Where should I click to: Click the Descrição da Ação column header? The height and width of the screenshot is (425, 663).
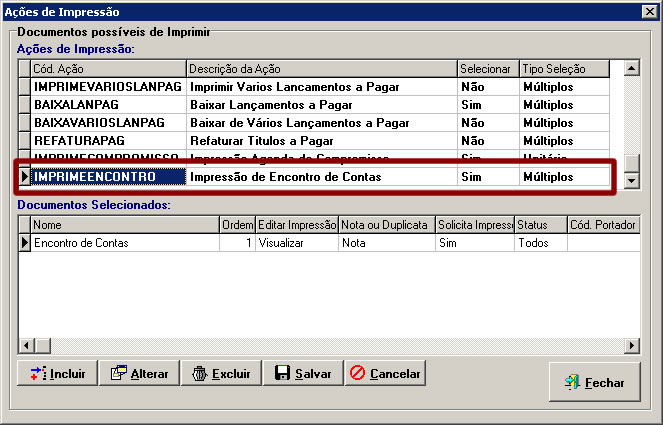coord(321,69)
